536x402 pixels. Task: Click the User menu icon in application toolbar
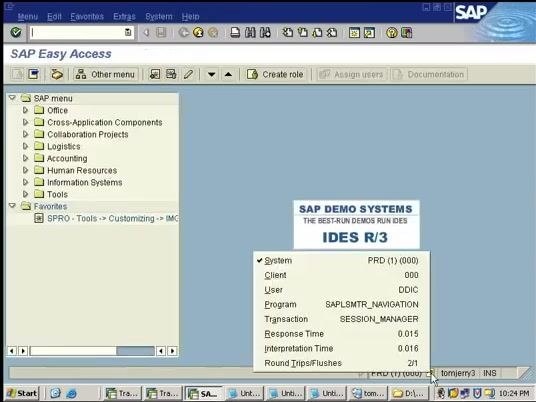(17, 74)
